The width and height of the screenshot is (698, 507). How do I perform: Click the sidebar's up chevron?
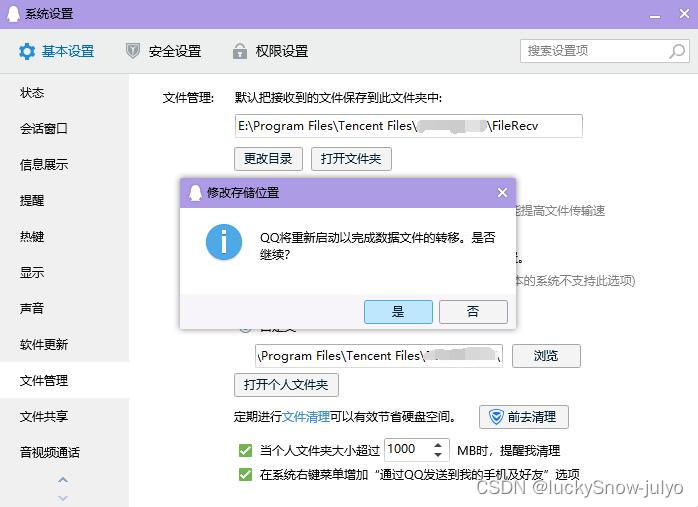click(x=63, y=480)
